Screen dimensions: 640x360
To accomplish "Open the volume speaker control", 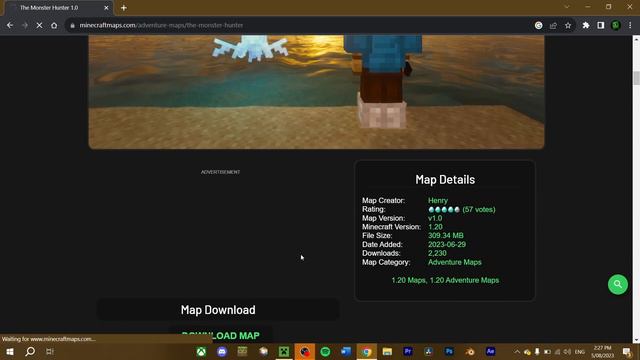I will coord(567,351).
